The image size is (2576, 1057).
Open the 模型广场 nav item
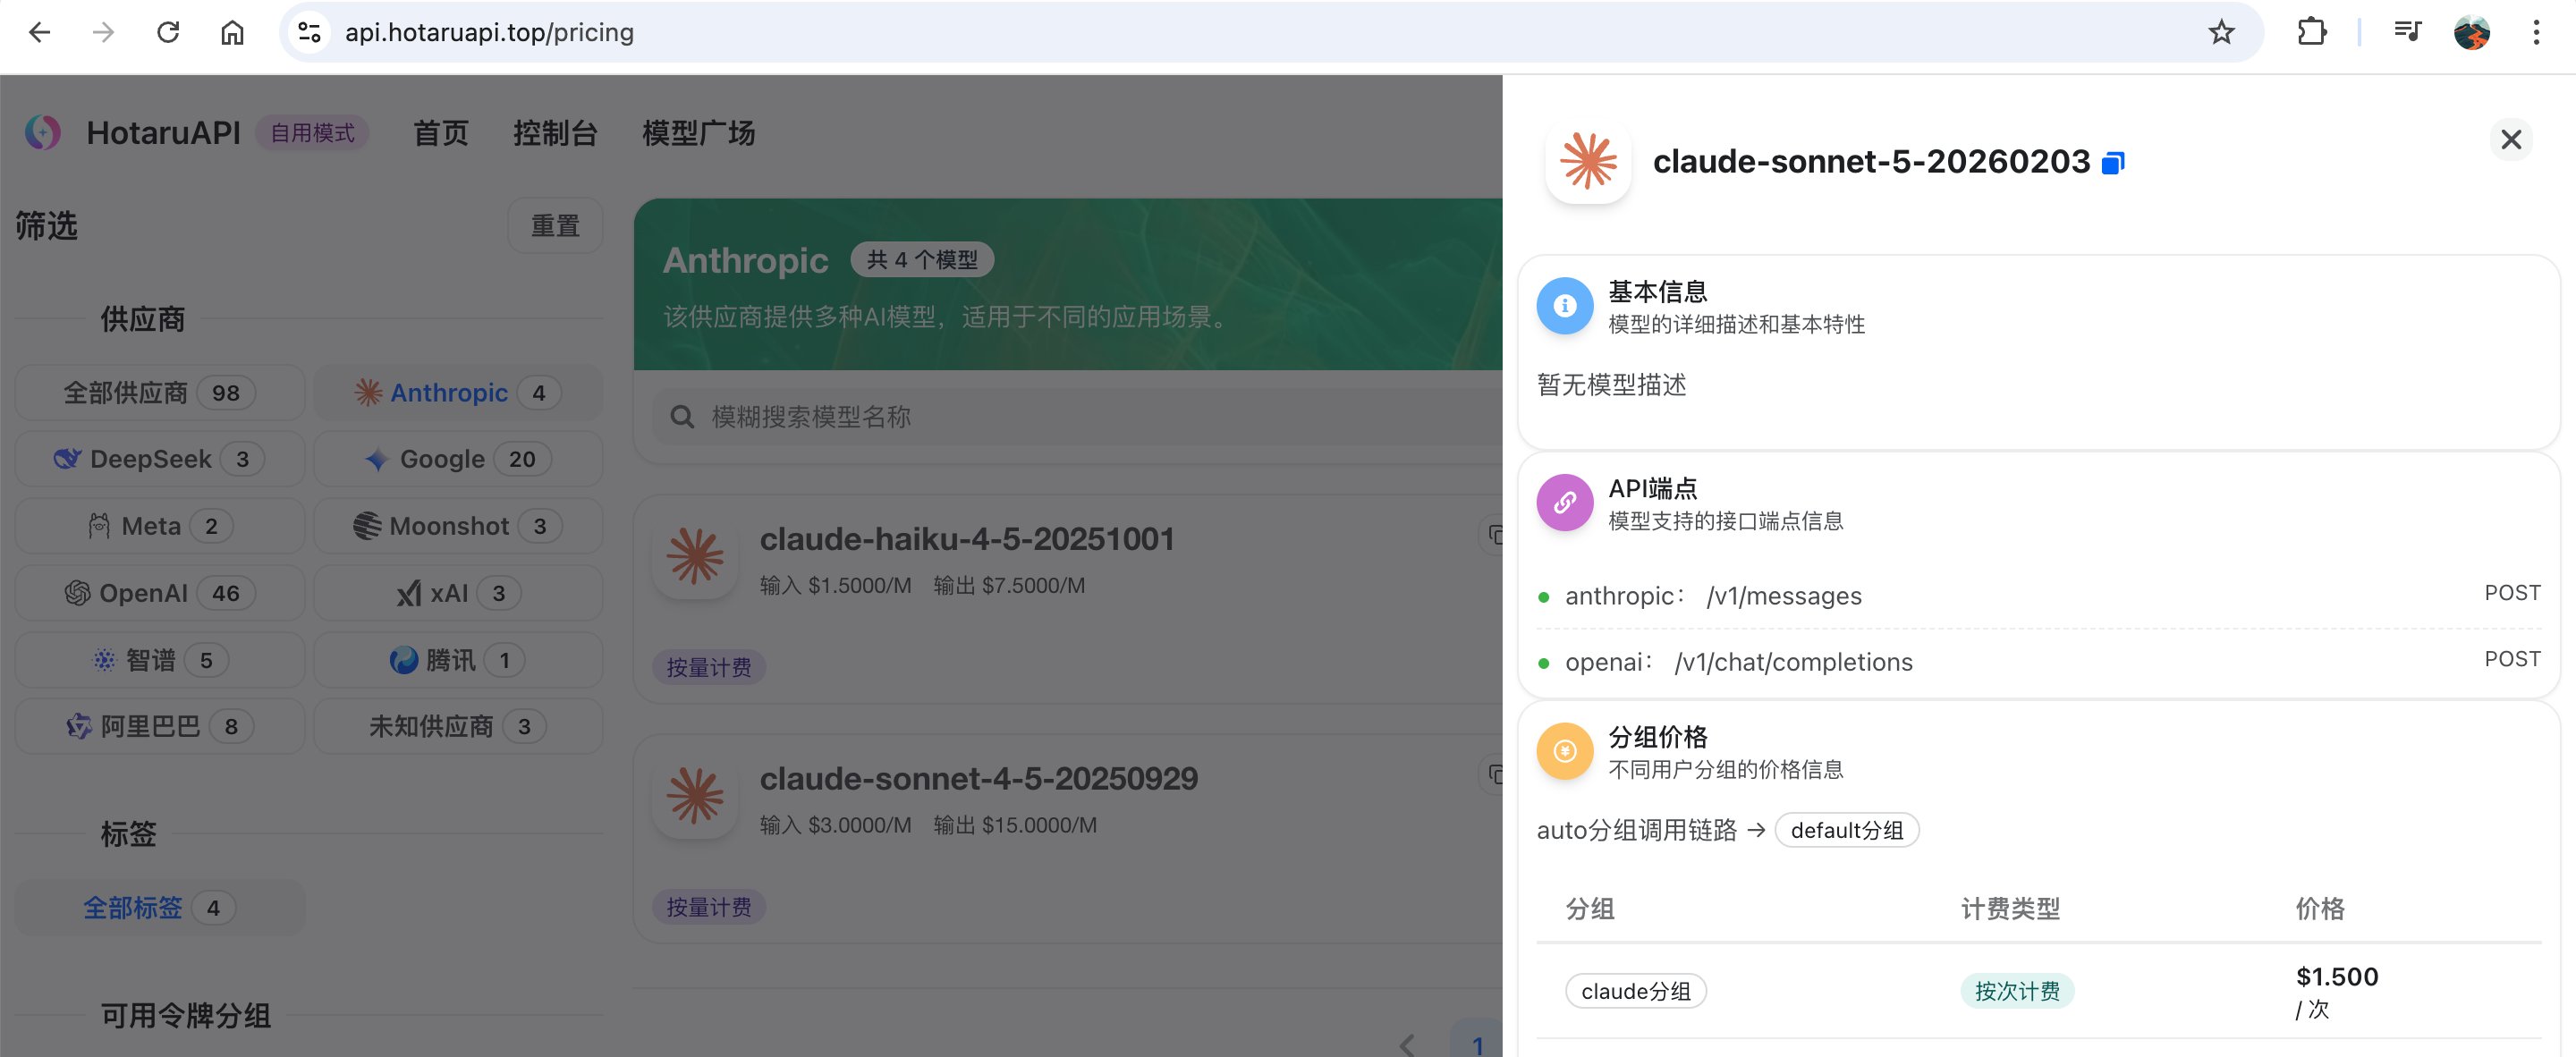[698, 133]
